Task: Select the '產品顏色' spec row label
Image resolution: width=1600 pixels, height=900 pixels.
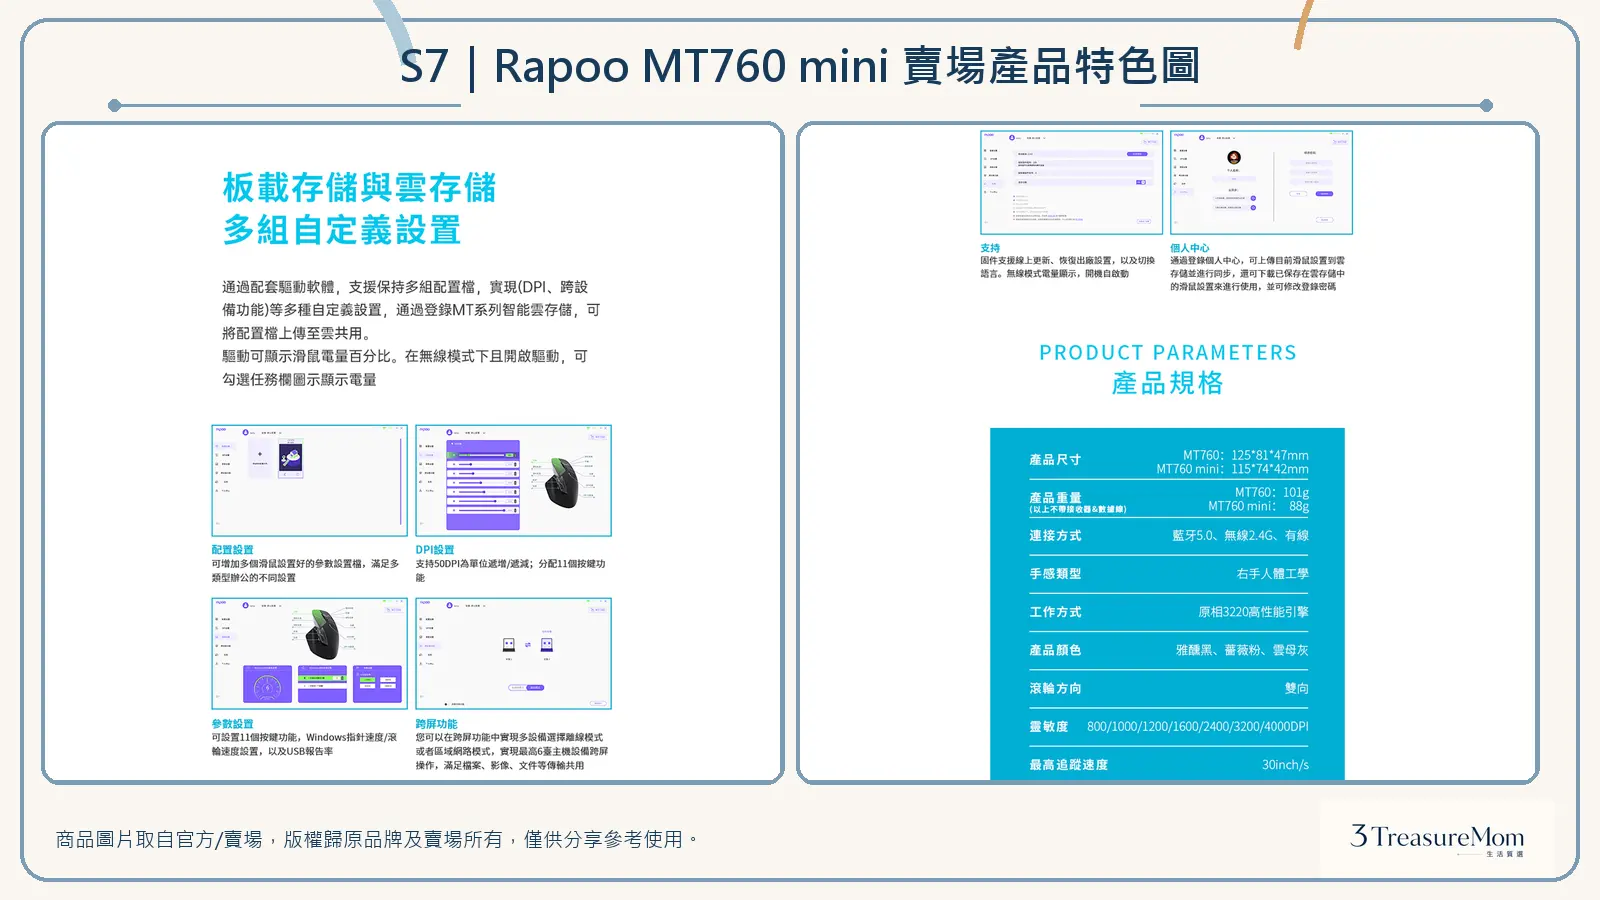Action: pos(1055,650)
